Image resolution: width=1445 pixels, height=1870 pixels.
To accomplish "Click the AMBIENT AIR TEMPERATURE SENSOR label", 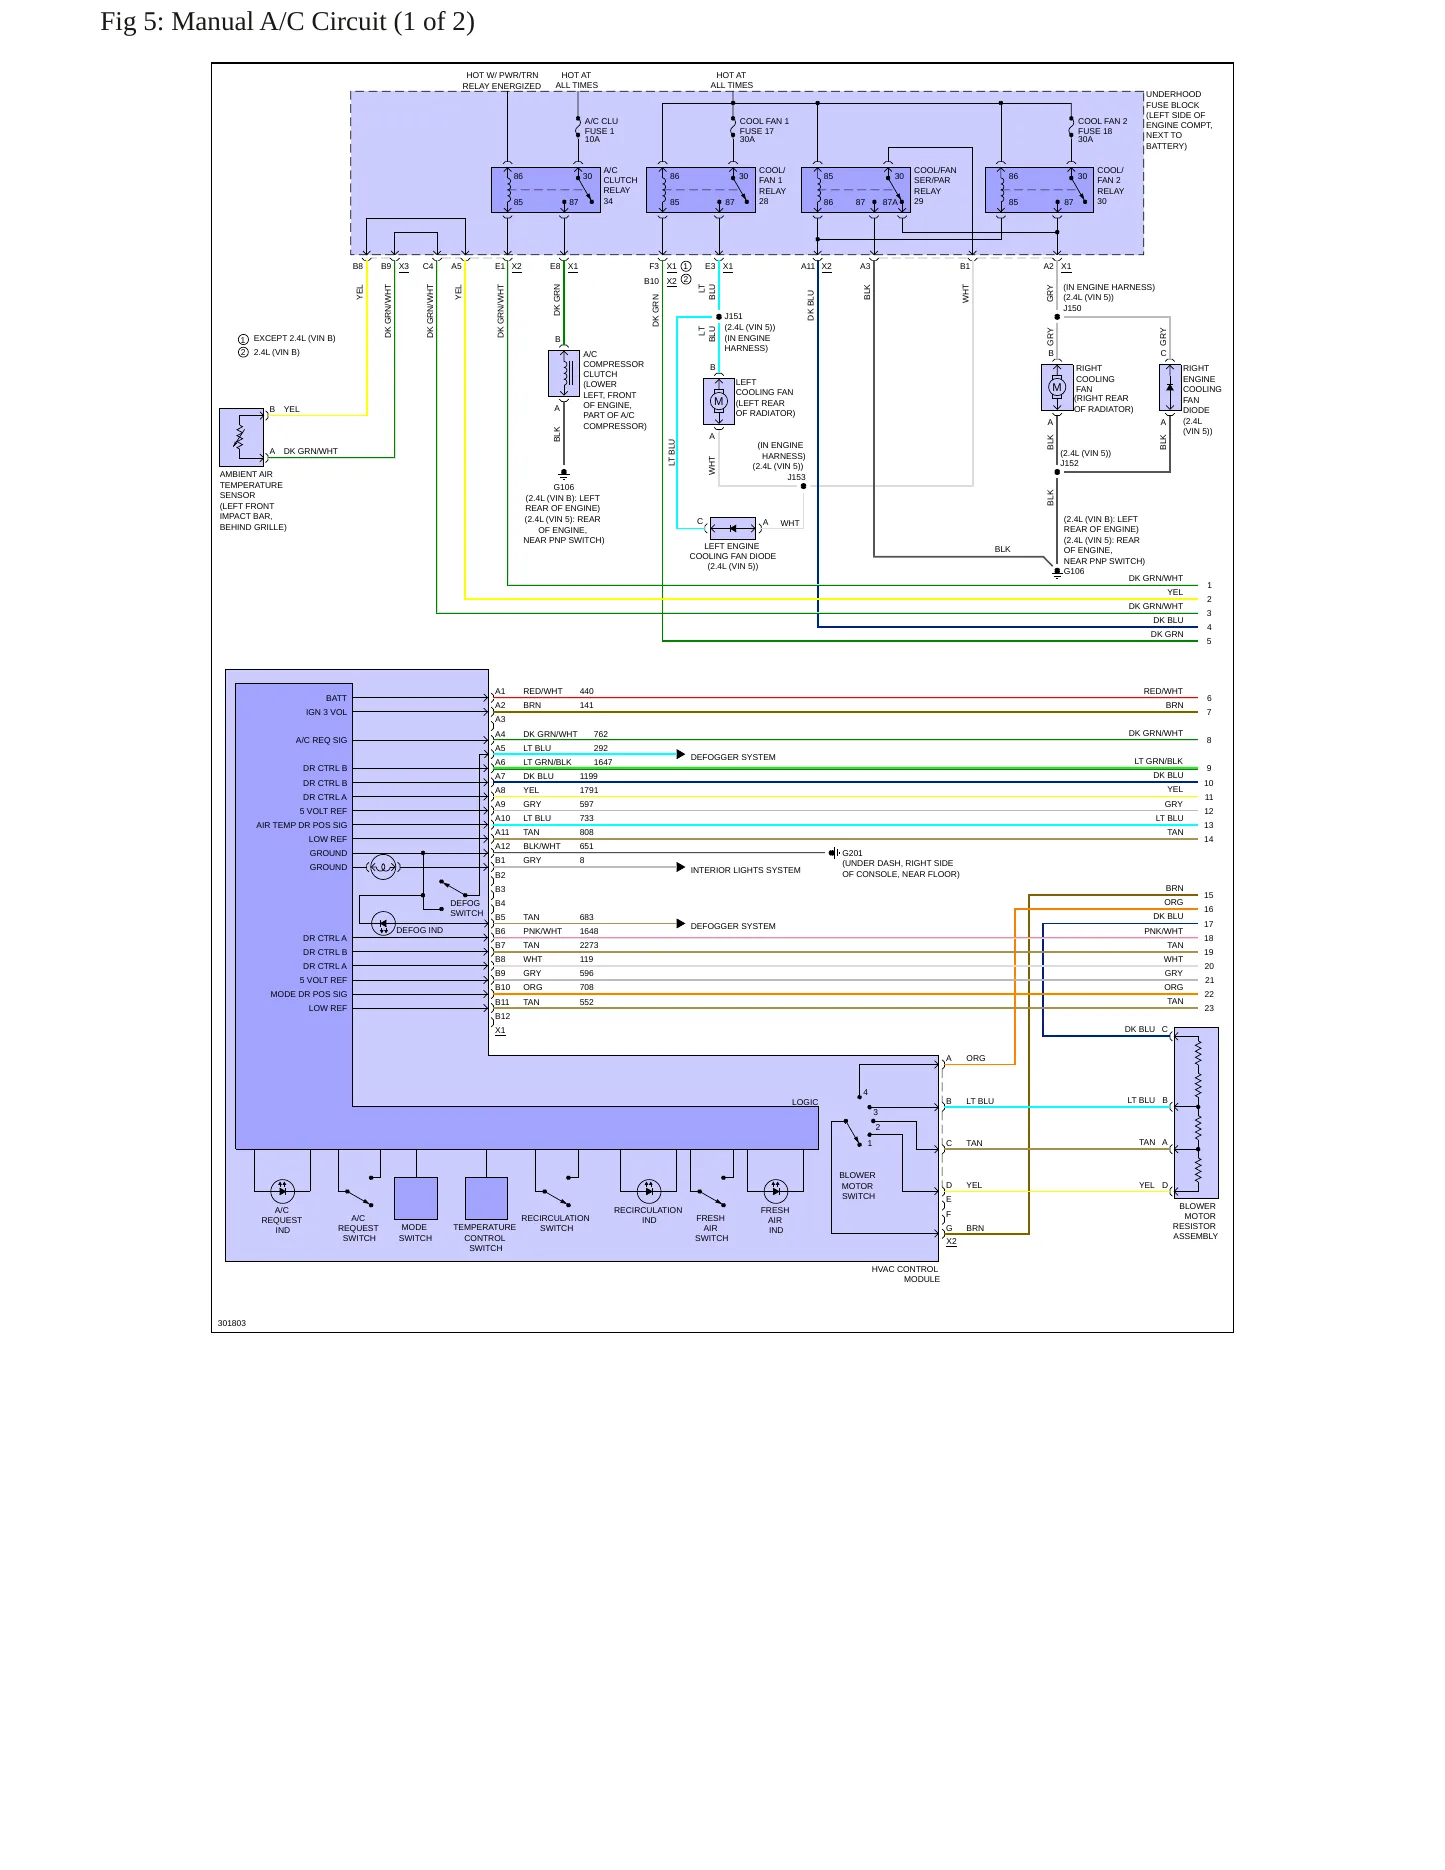I will (253, 500).
